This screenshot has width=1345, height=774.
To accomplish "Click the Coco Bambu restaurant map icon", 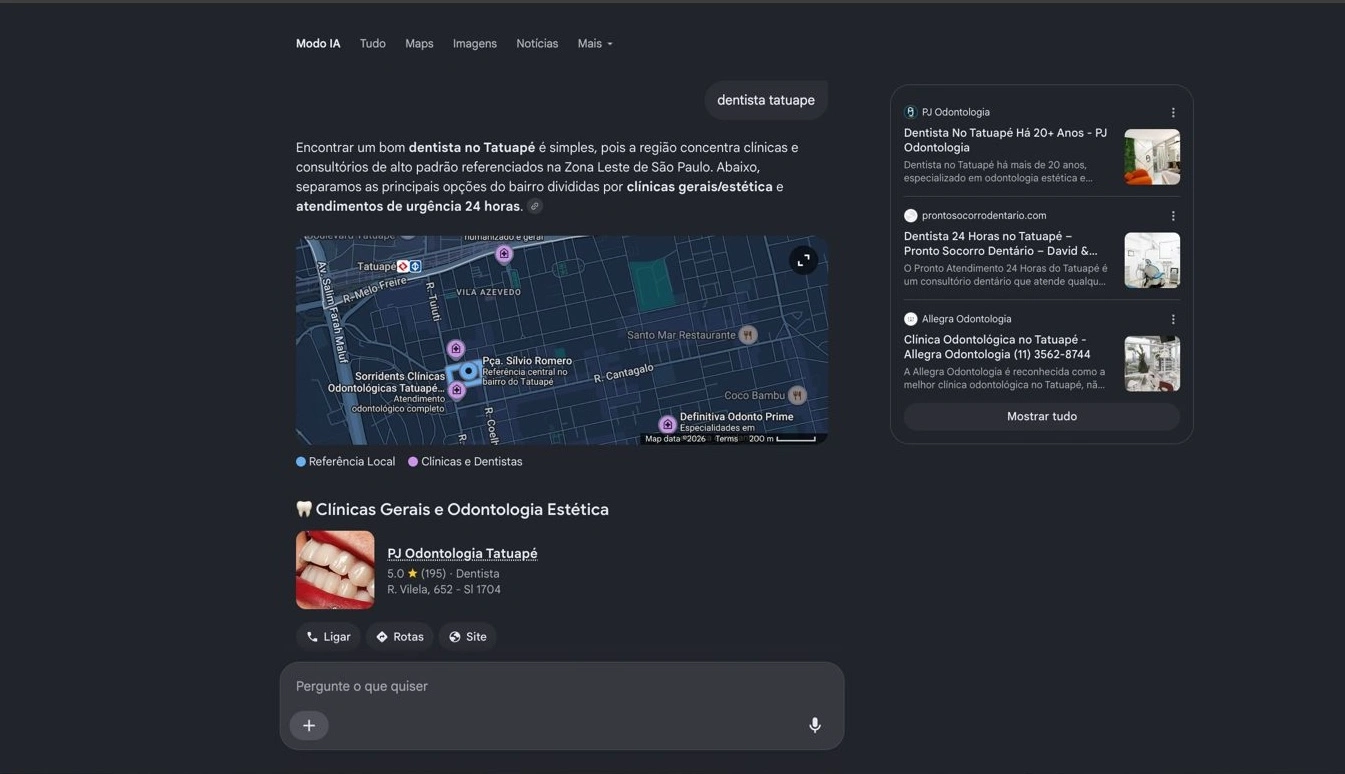I will (796, 395).
